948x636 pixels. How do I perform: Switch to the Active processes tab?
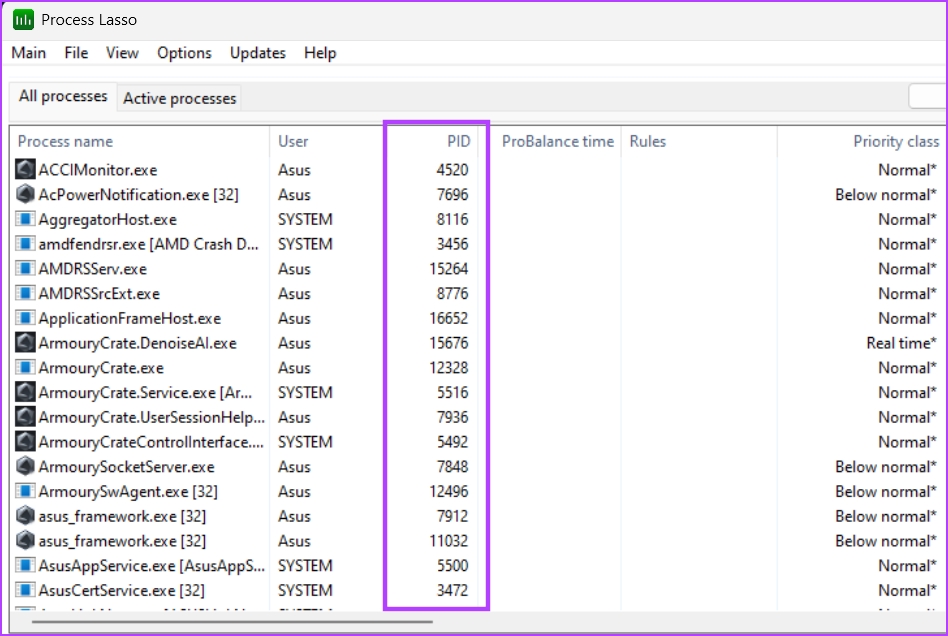pyautogui.click(x=180, y=98)
